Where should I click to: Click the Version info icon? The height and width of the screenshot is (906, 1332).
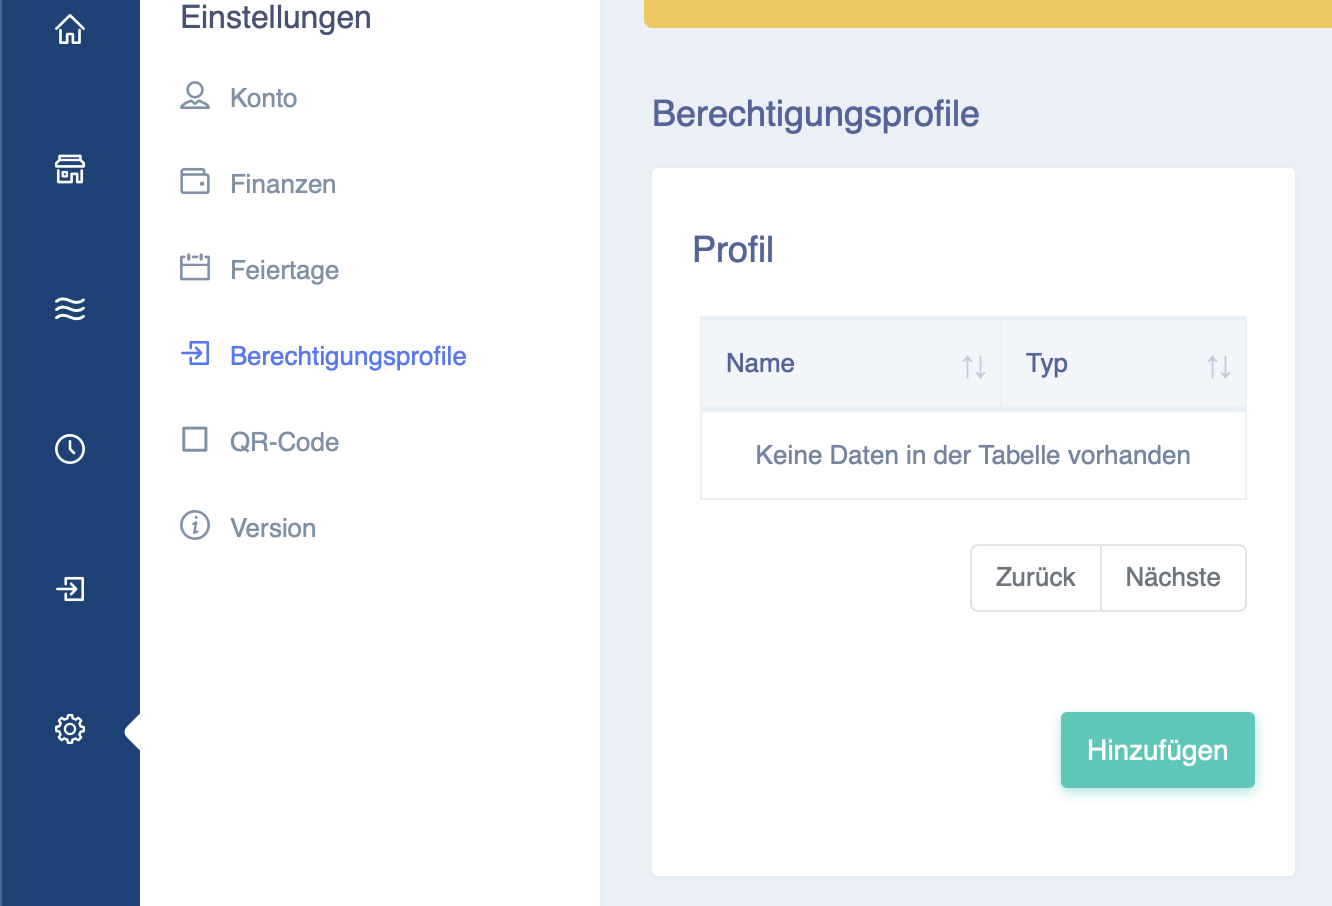[195, 525]
